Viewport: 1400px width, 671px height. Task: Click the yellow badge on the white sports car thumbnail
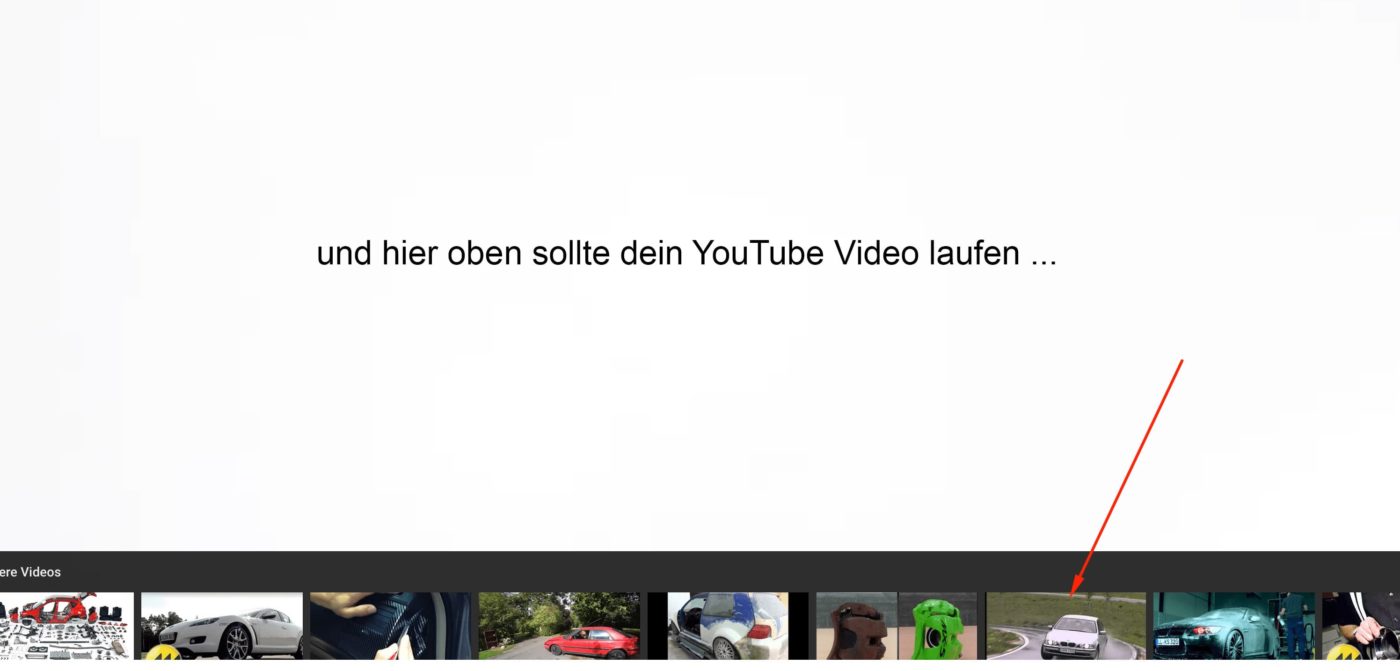[x=160, y=652]
